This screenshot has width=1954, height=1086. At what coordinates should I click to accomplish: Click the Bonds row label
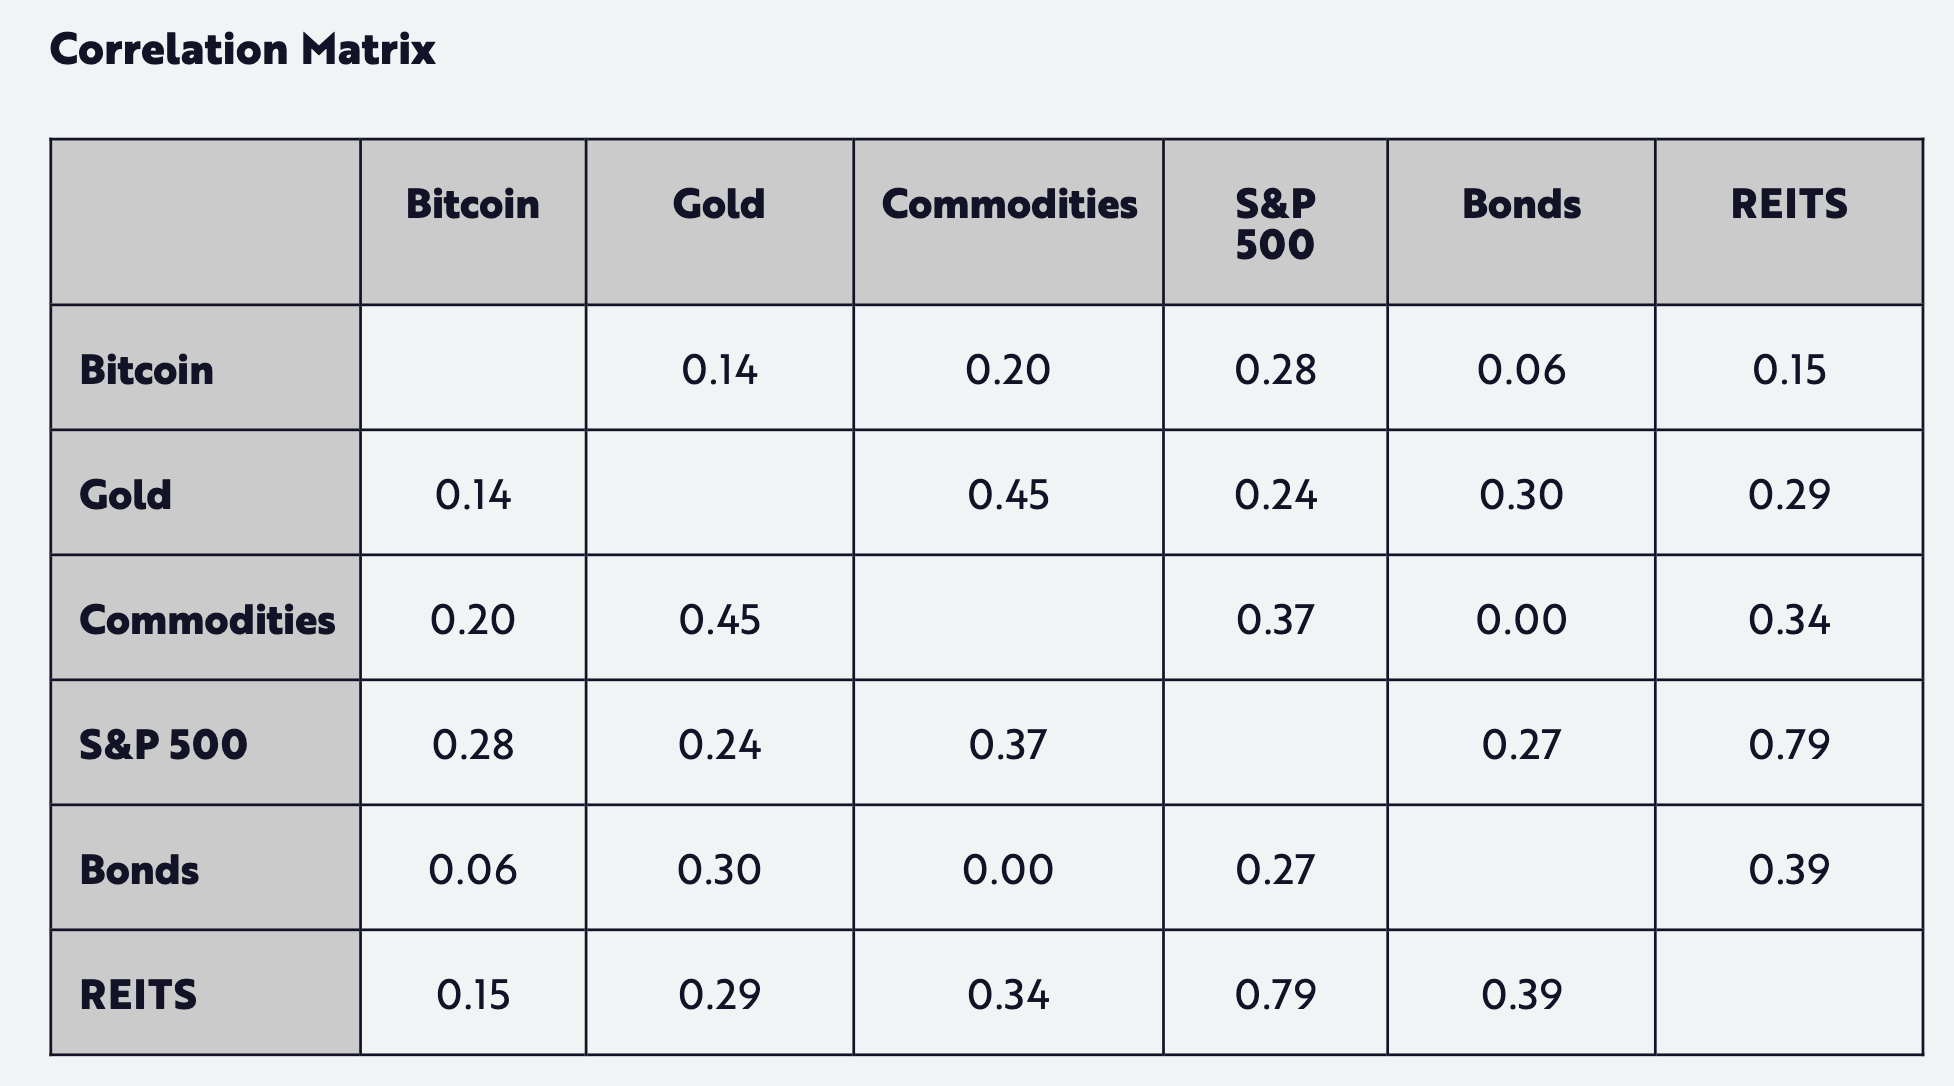(x=139, y=869)
